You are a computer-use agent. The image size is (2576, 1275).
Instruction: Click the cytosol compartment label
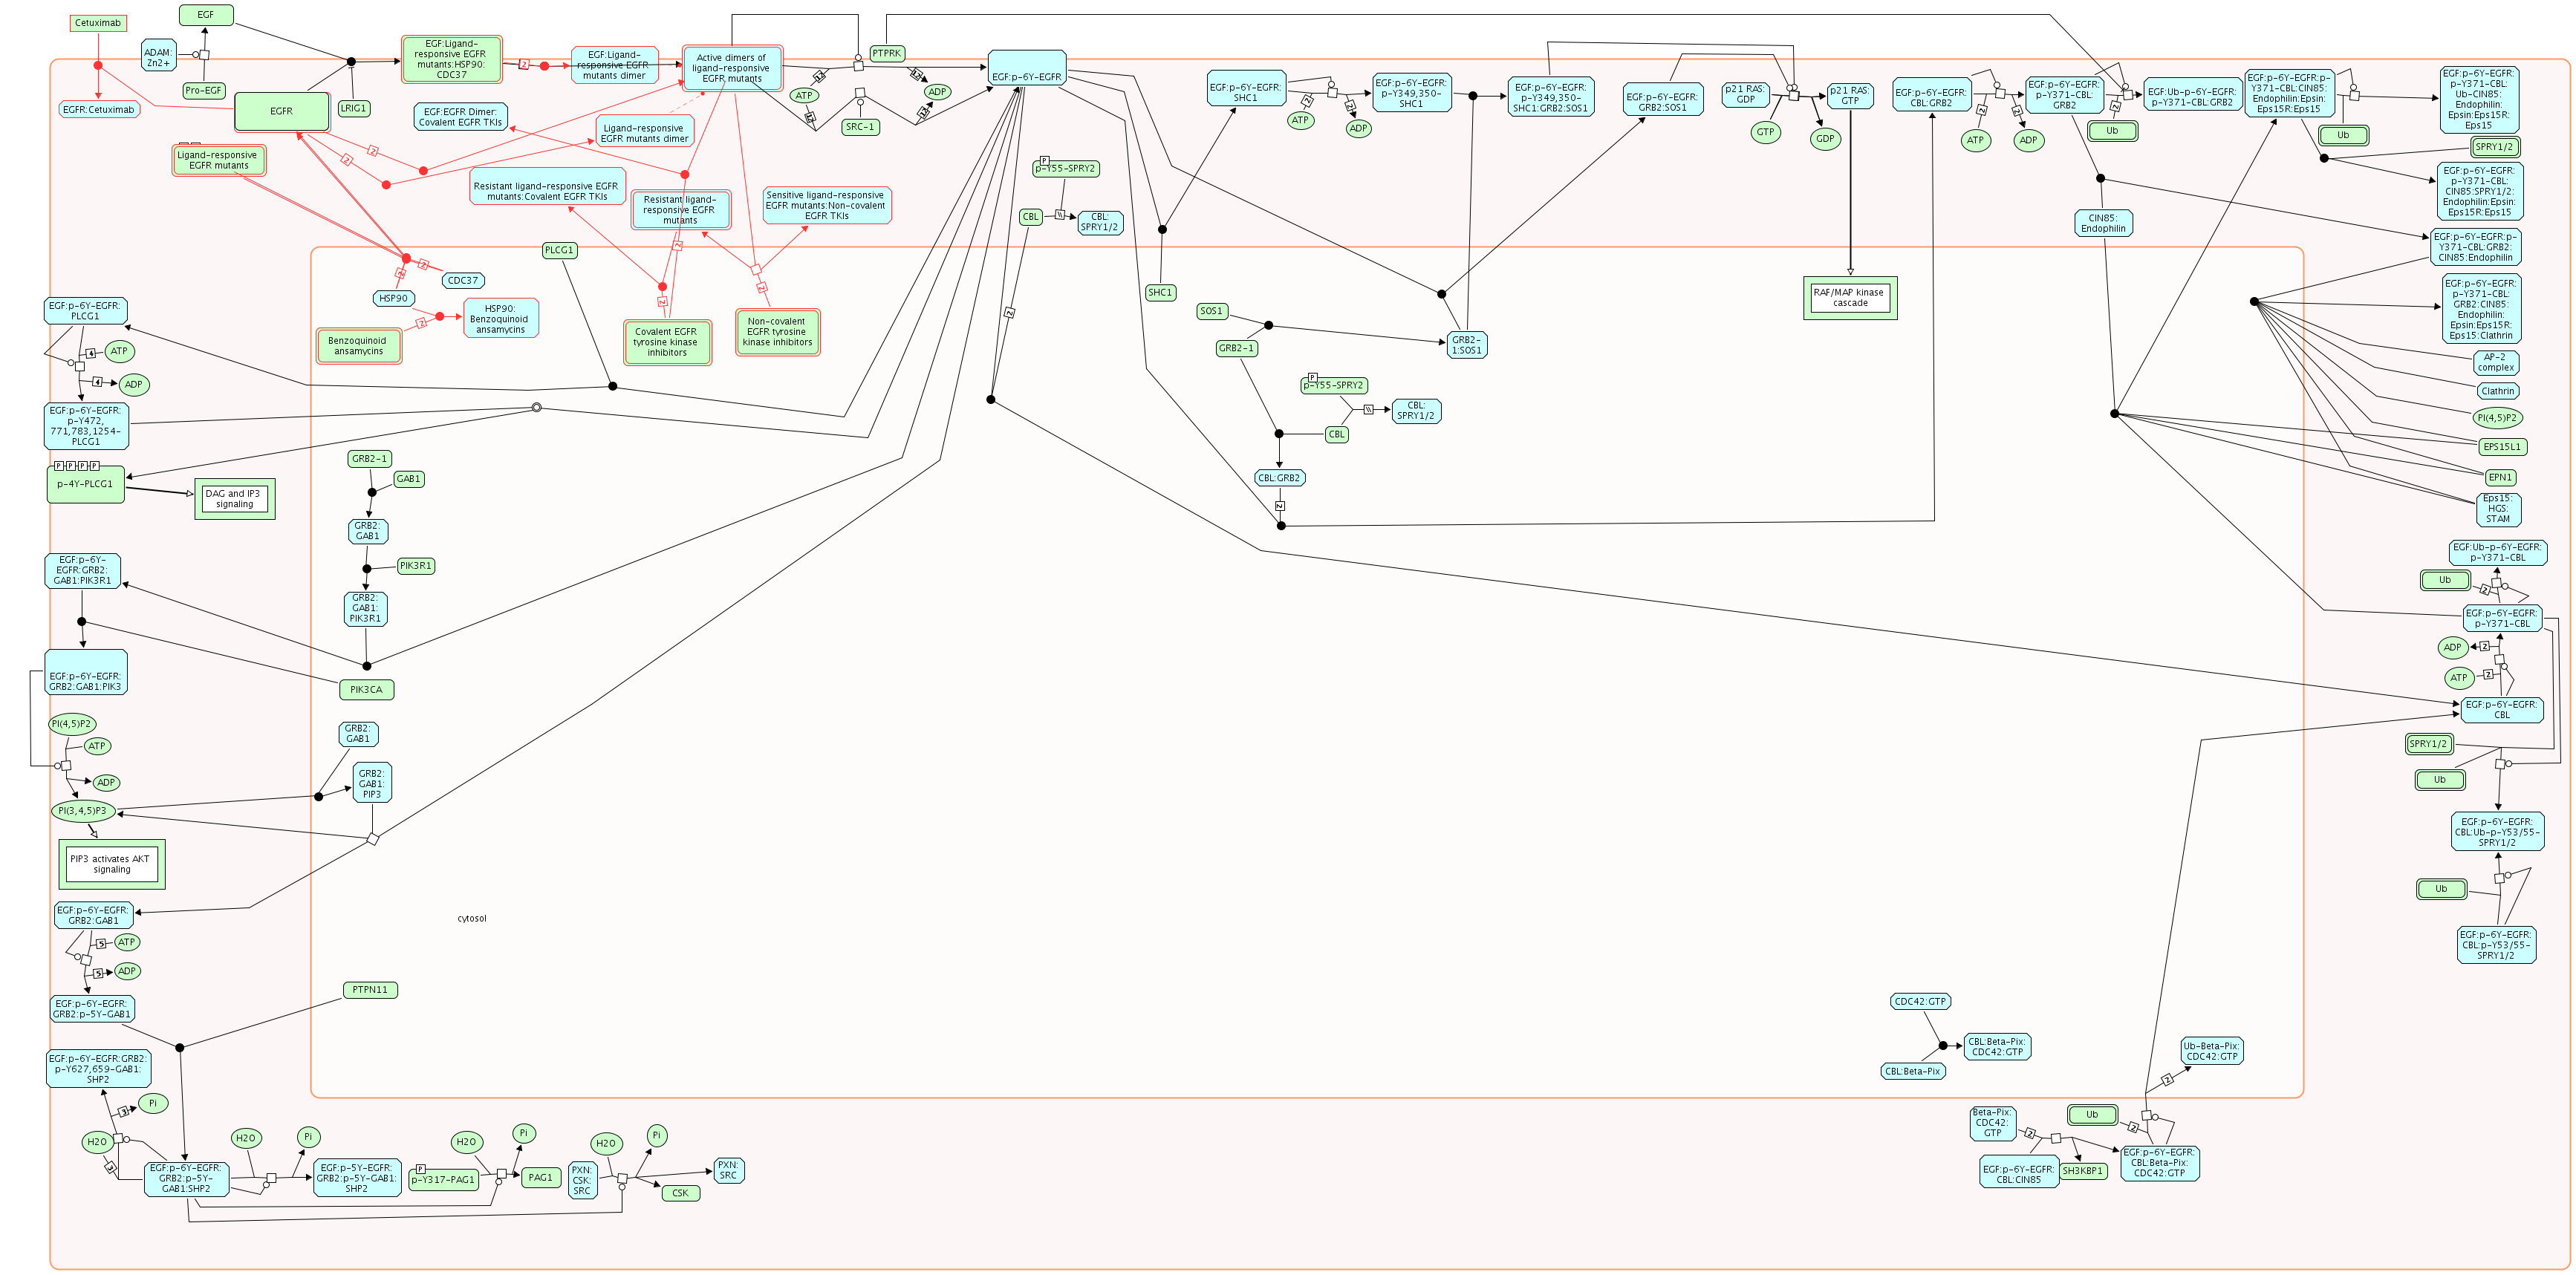[x=472, y=918]
